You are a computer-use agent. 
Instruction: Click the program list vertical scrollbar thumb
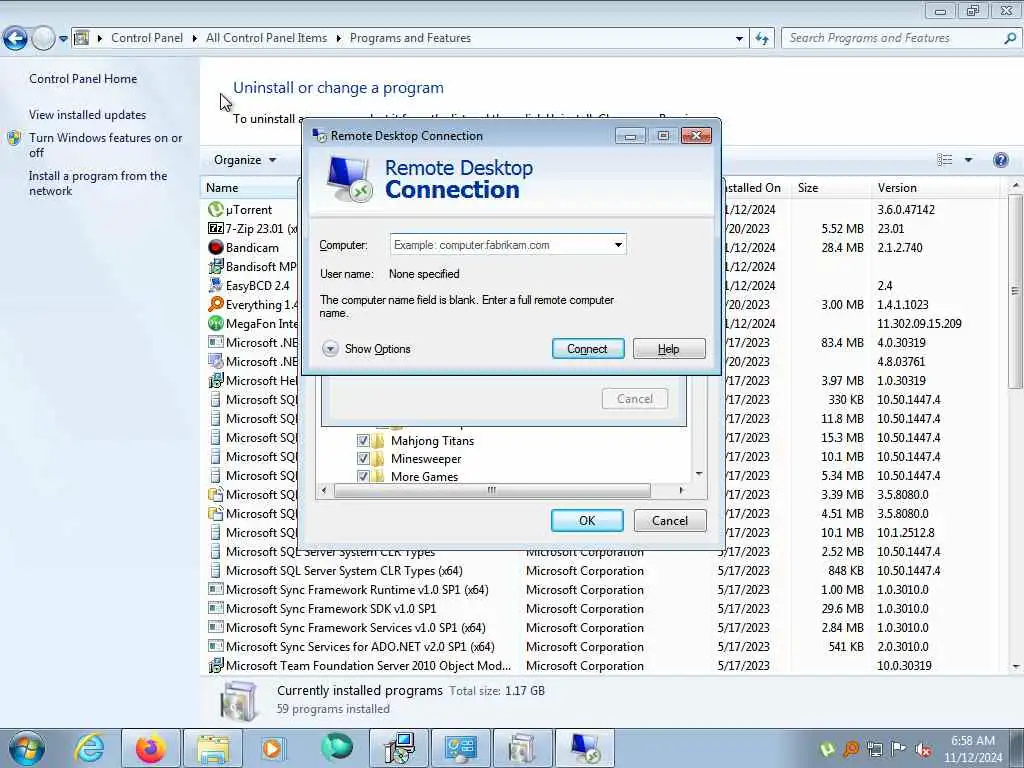coord(1015,291)
